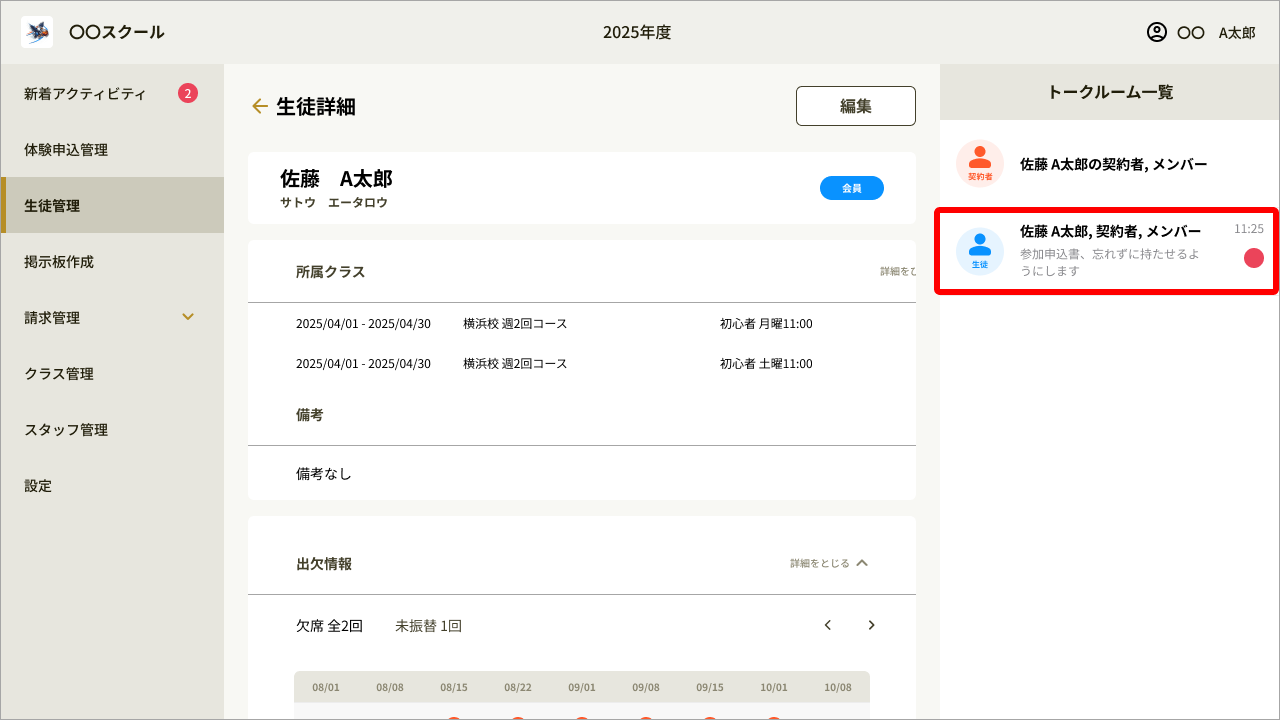
Task: Toggle details of the 所属クラス section
Action: pos(898,271)
